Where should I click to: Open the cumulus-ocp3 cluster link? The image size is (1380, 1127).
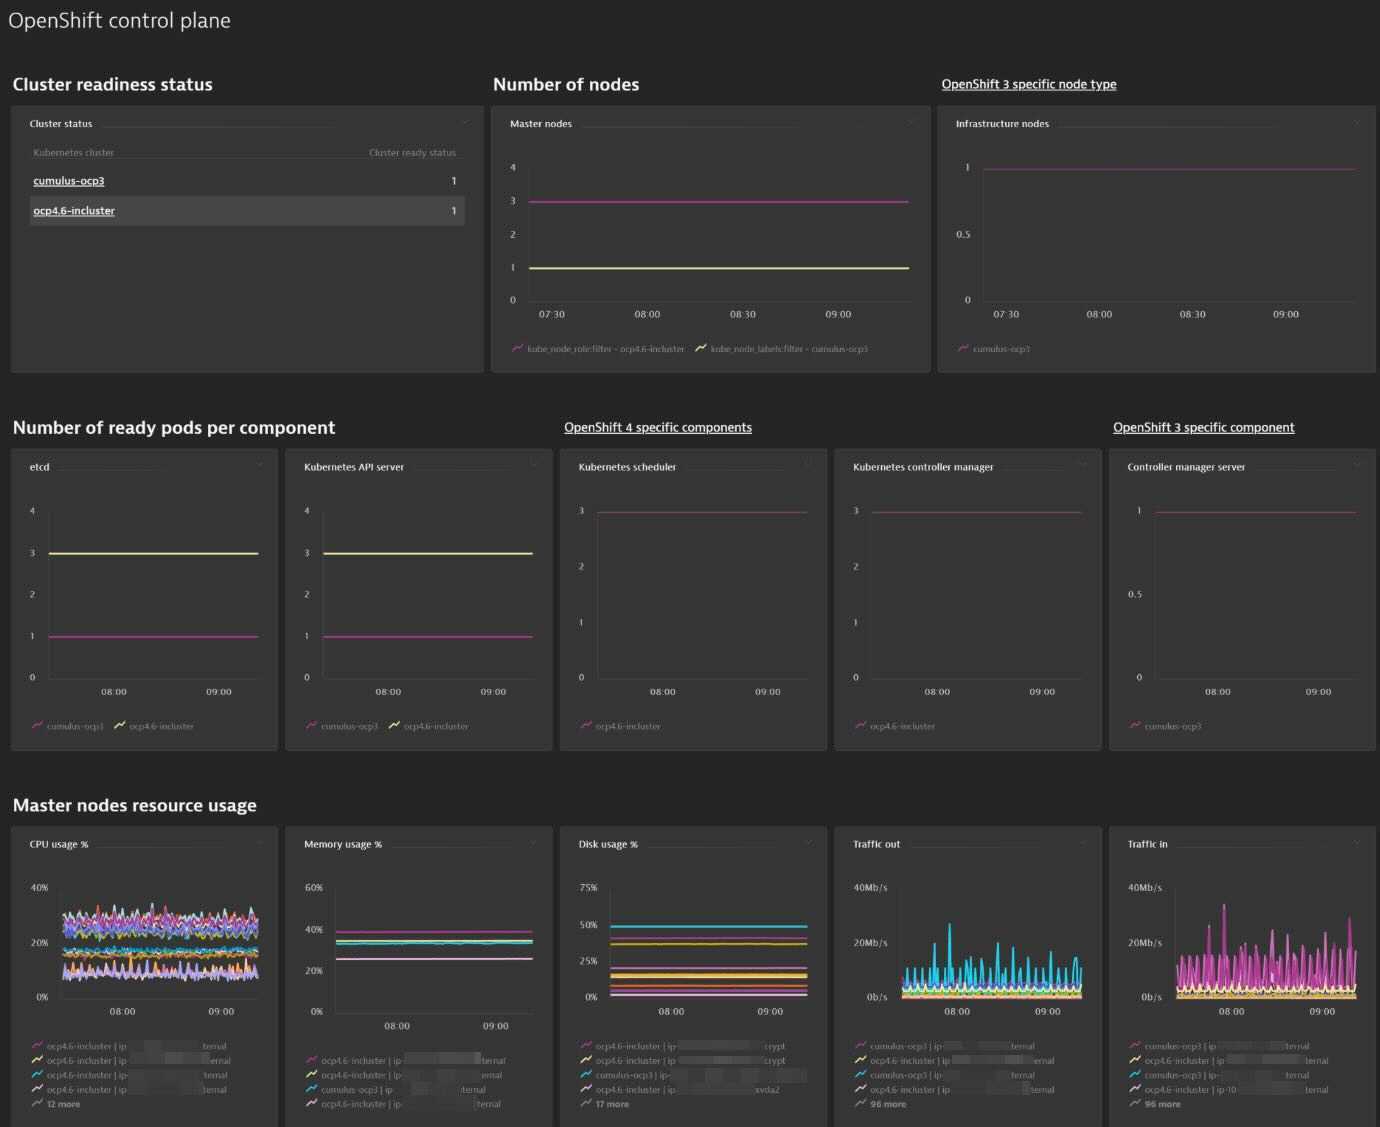click(x=69, y=181)
